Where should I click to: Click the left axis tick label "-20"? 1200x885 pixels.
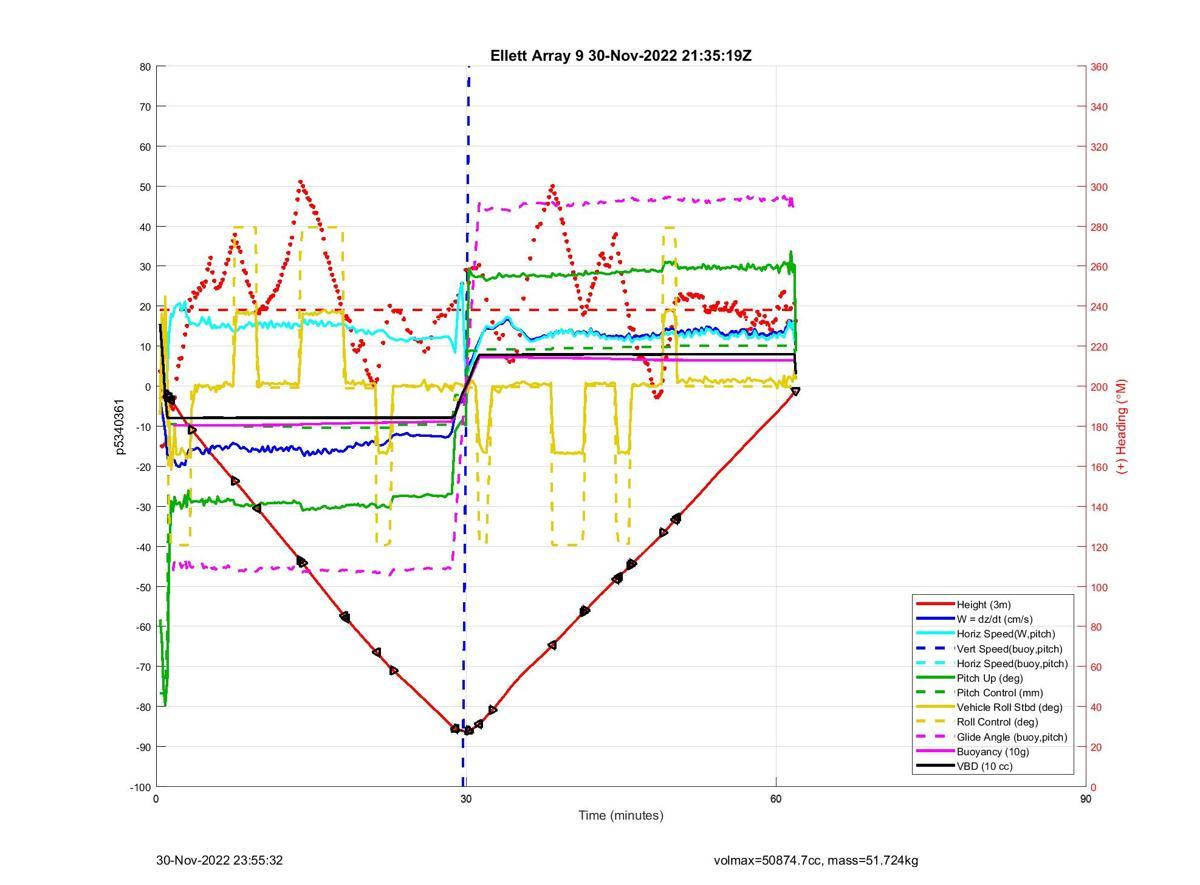pyautogui.click(x=143, y=467)
